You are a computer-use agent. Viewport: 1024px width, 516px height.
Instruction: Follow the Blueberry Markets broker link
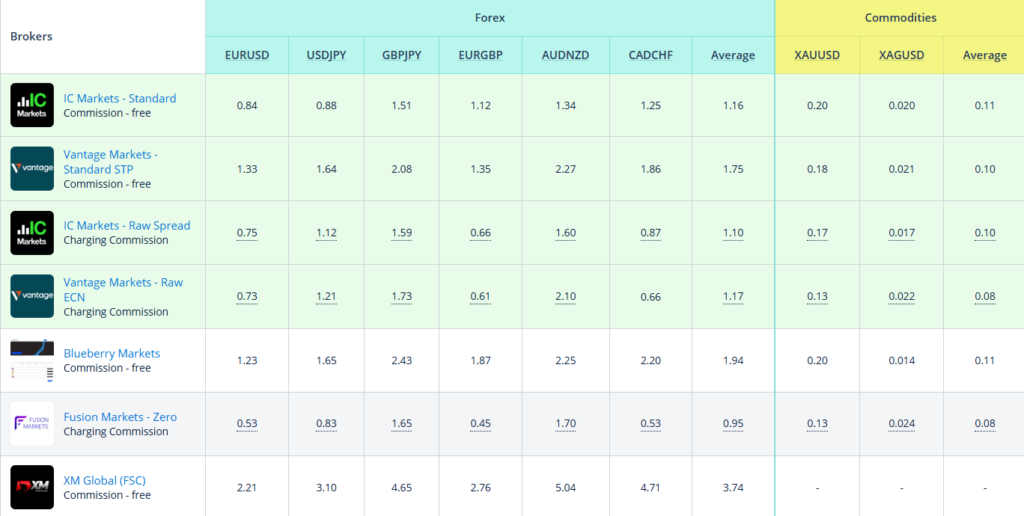tap(112, 353)
